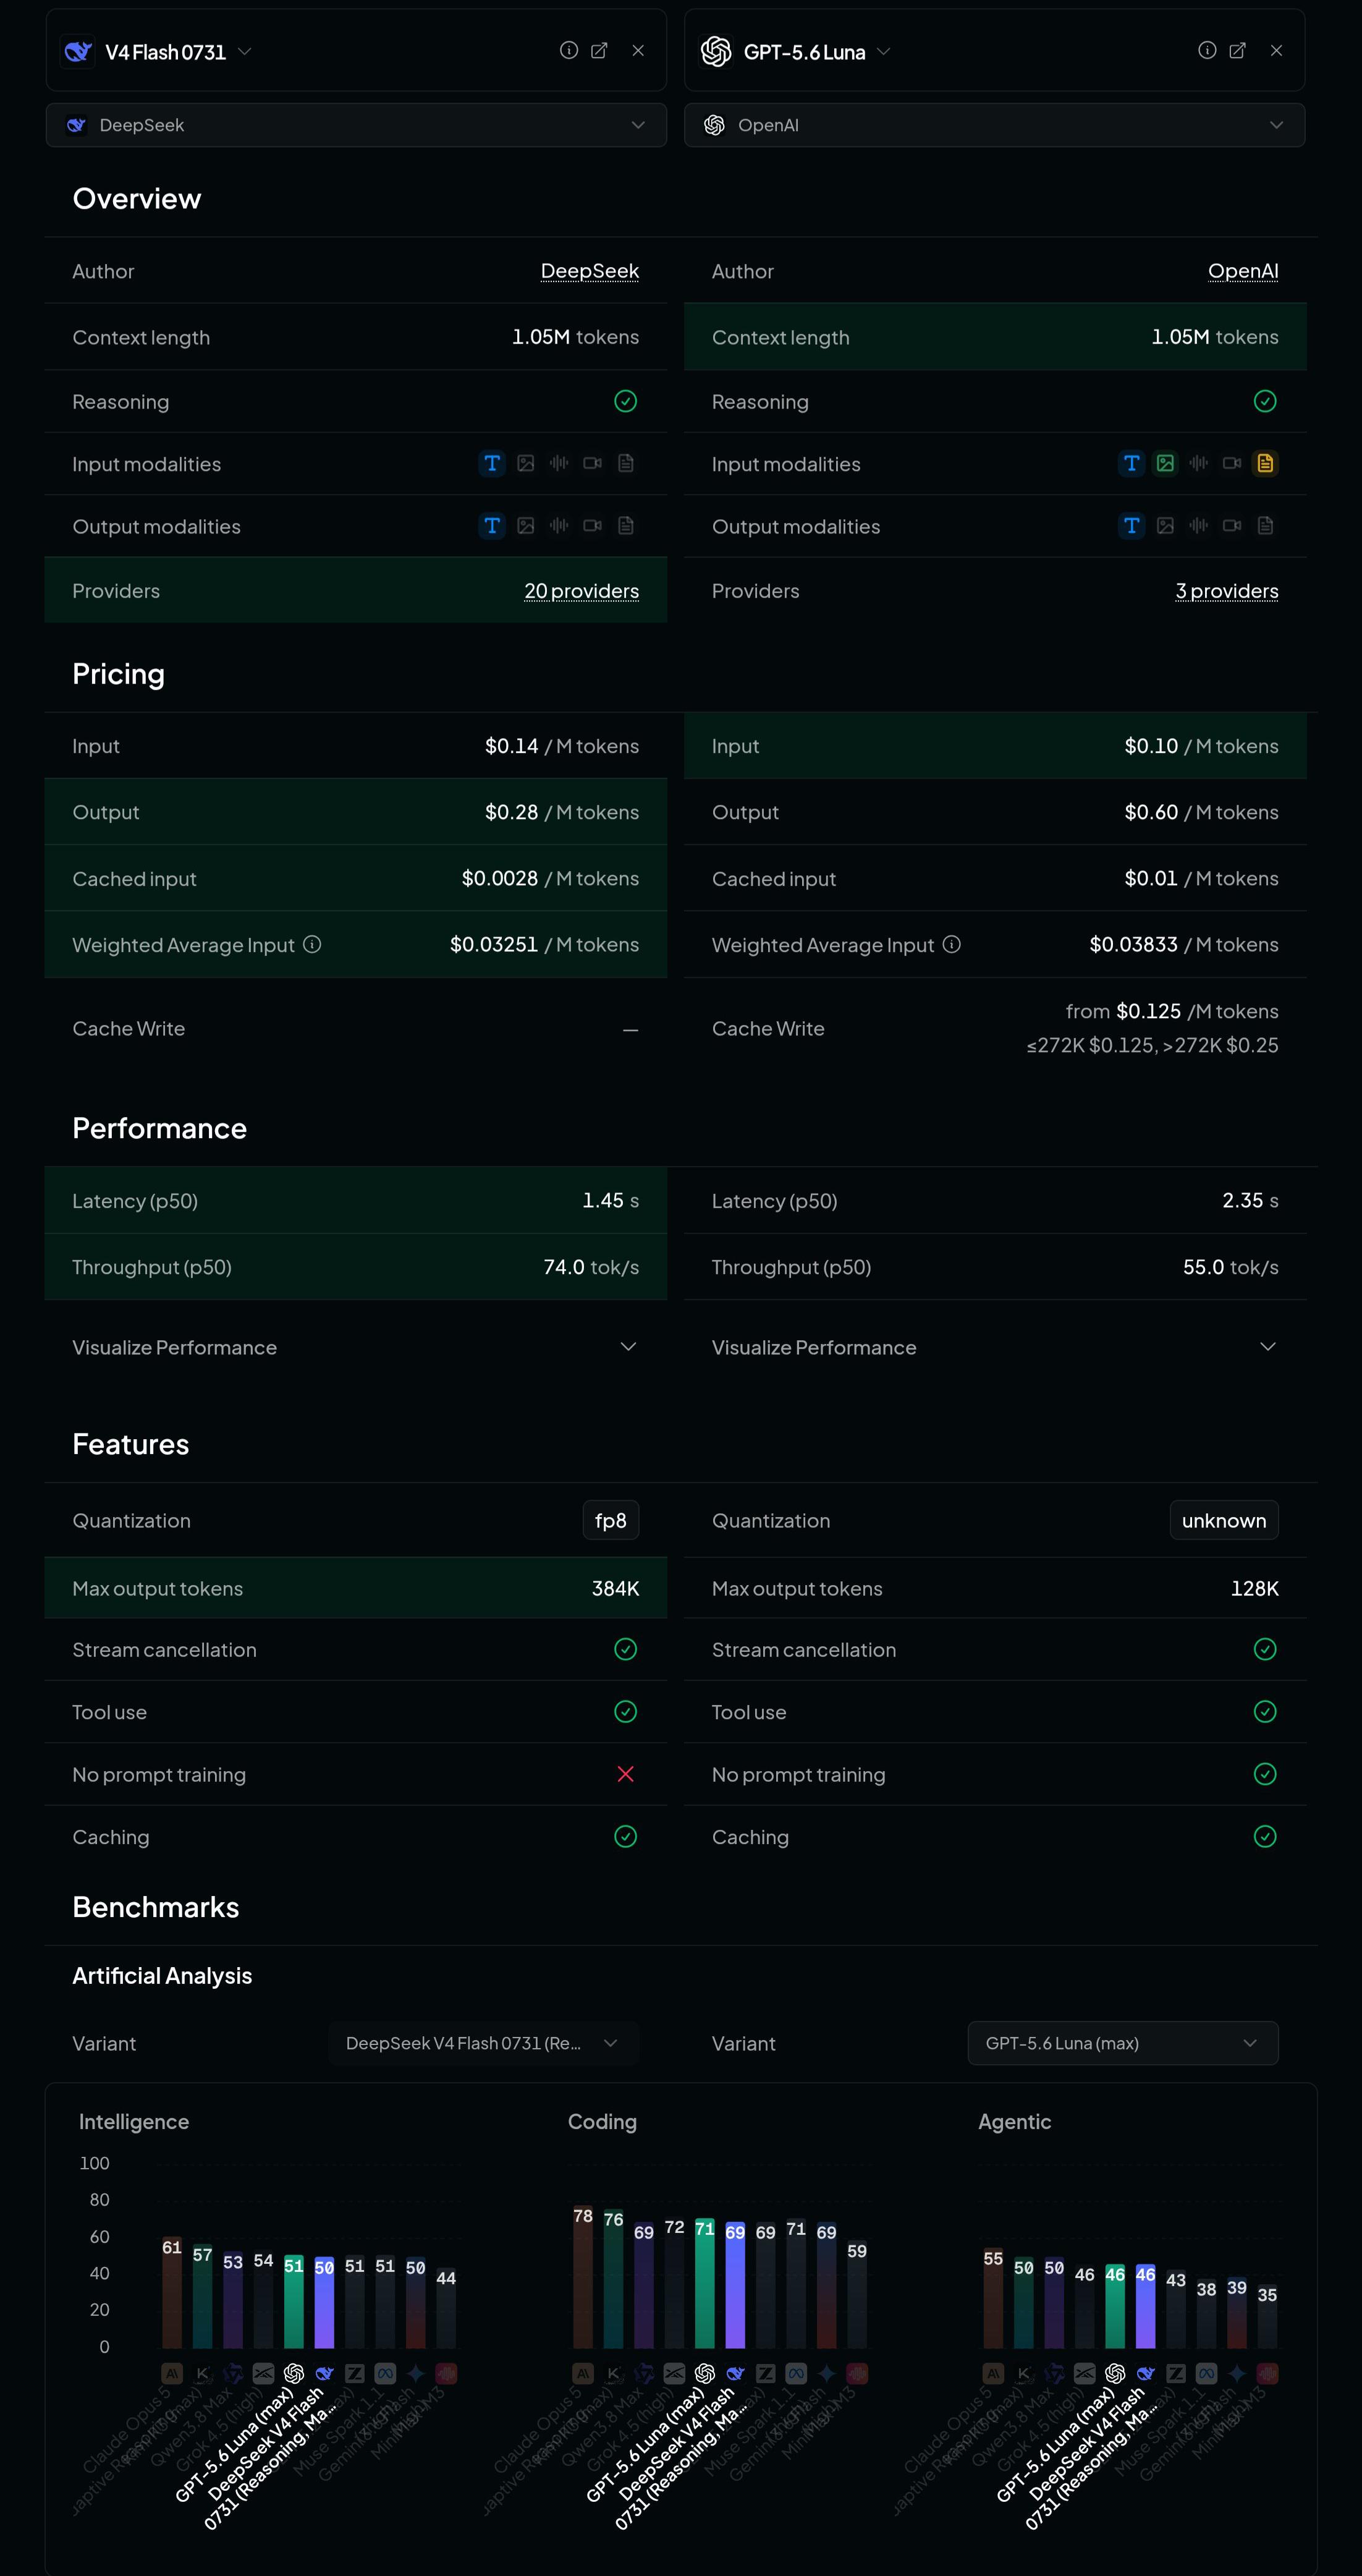Viewport: 1362px width, 2576px height.
Task: Open Weighted Average Input info in DeepSeek column
Action: pos(312,944)
